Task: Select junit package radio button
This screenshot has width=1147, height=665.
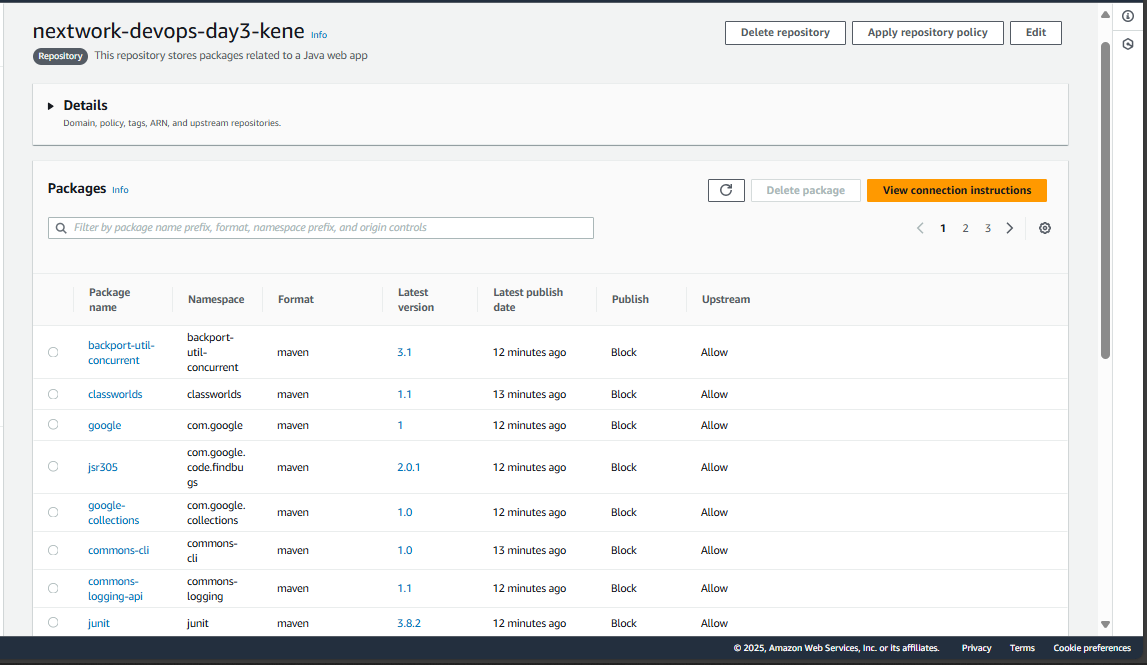Action: click(x=53, y=623)
